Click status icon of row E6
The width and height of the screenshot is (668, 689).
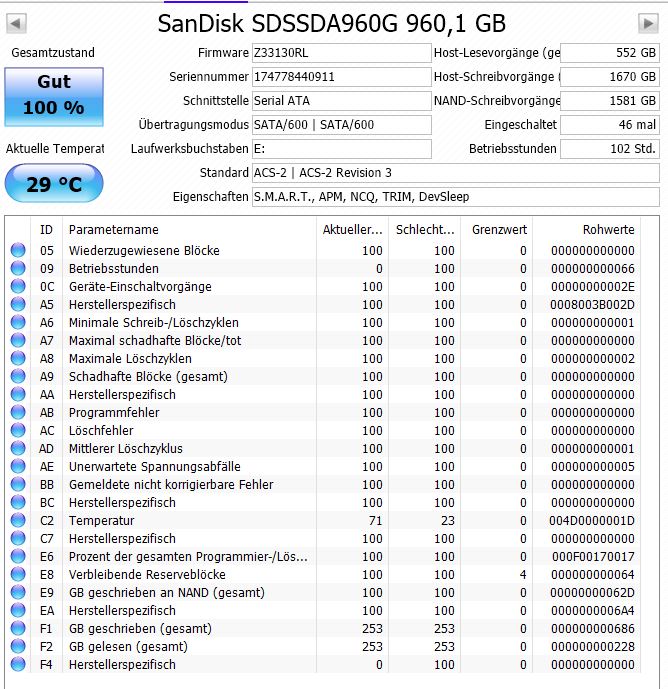18,556
